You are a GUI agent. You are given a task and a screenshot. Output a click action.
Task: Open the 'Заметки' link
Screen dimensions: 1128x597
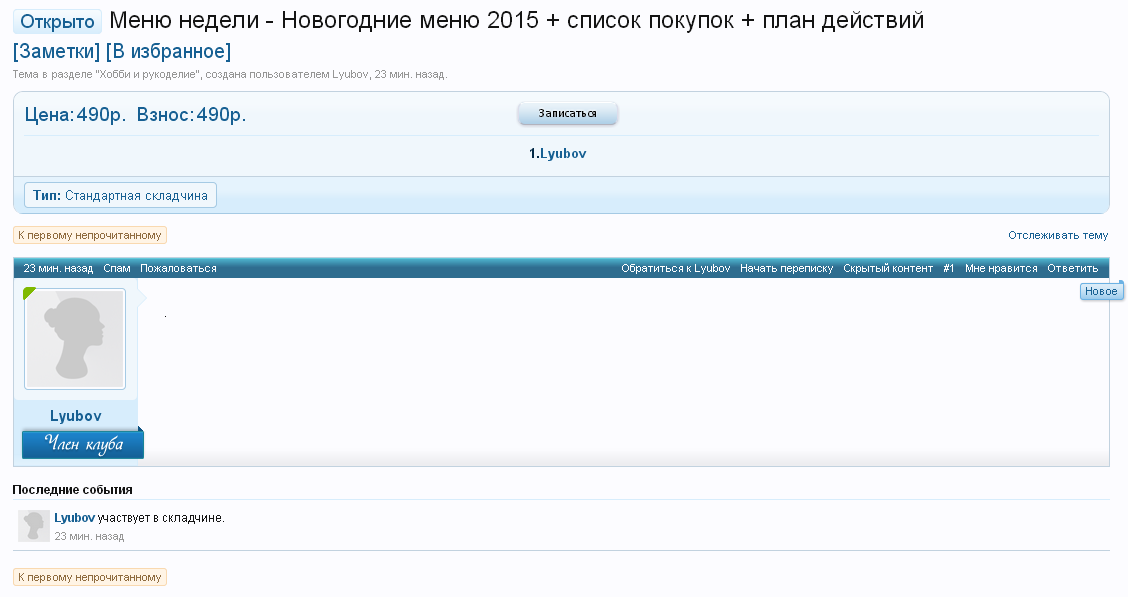tap(56, 51)
